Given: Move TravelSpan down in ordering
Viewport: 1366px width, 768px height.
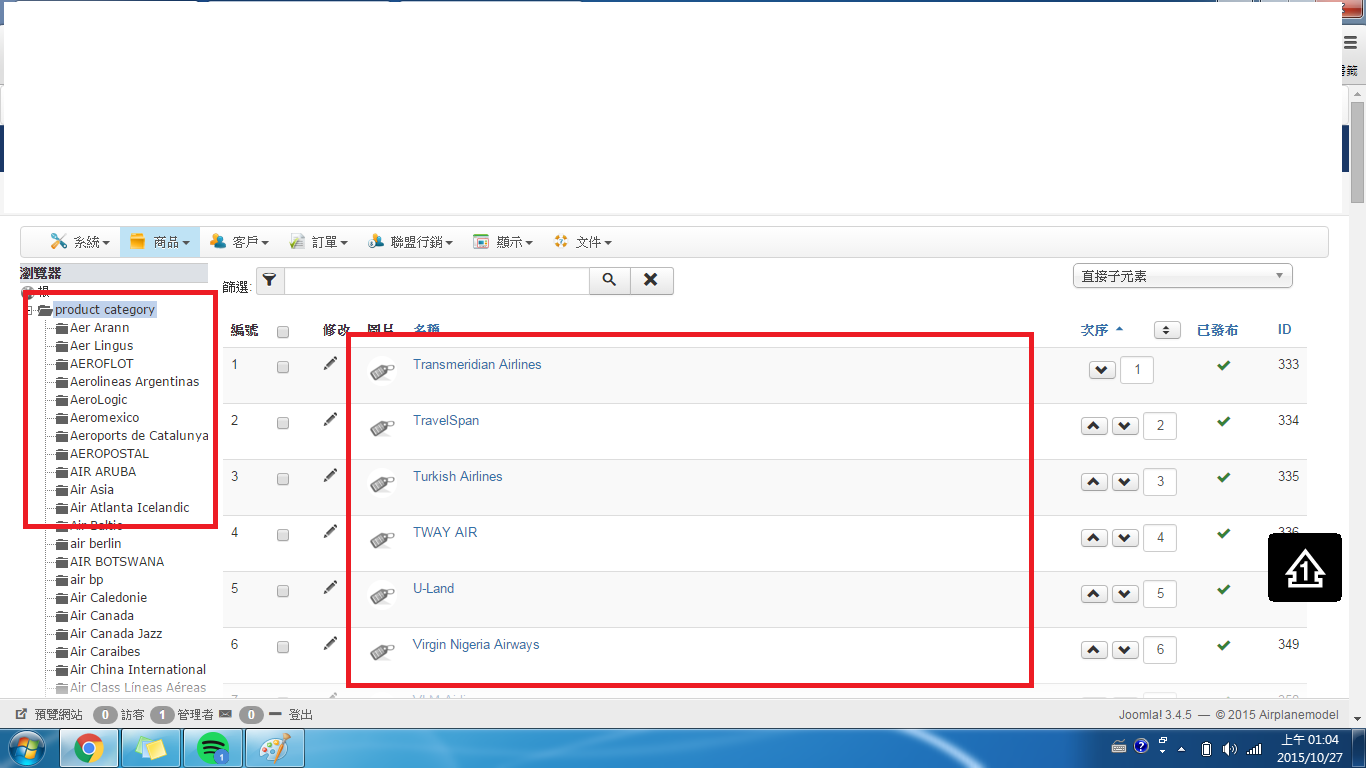Looking at the screenshot, I should [1126, 426].
